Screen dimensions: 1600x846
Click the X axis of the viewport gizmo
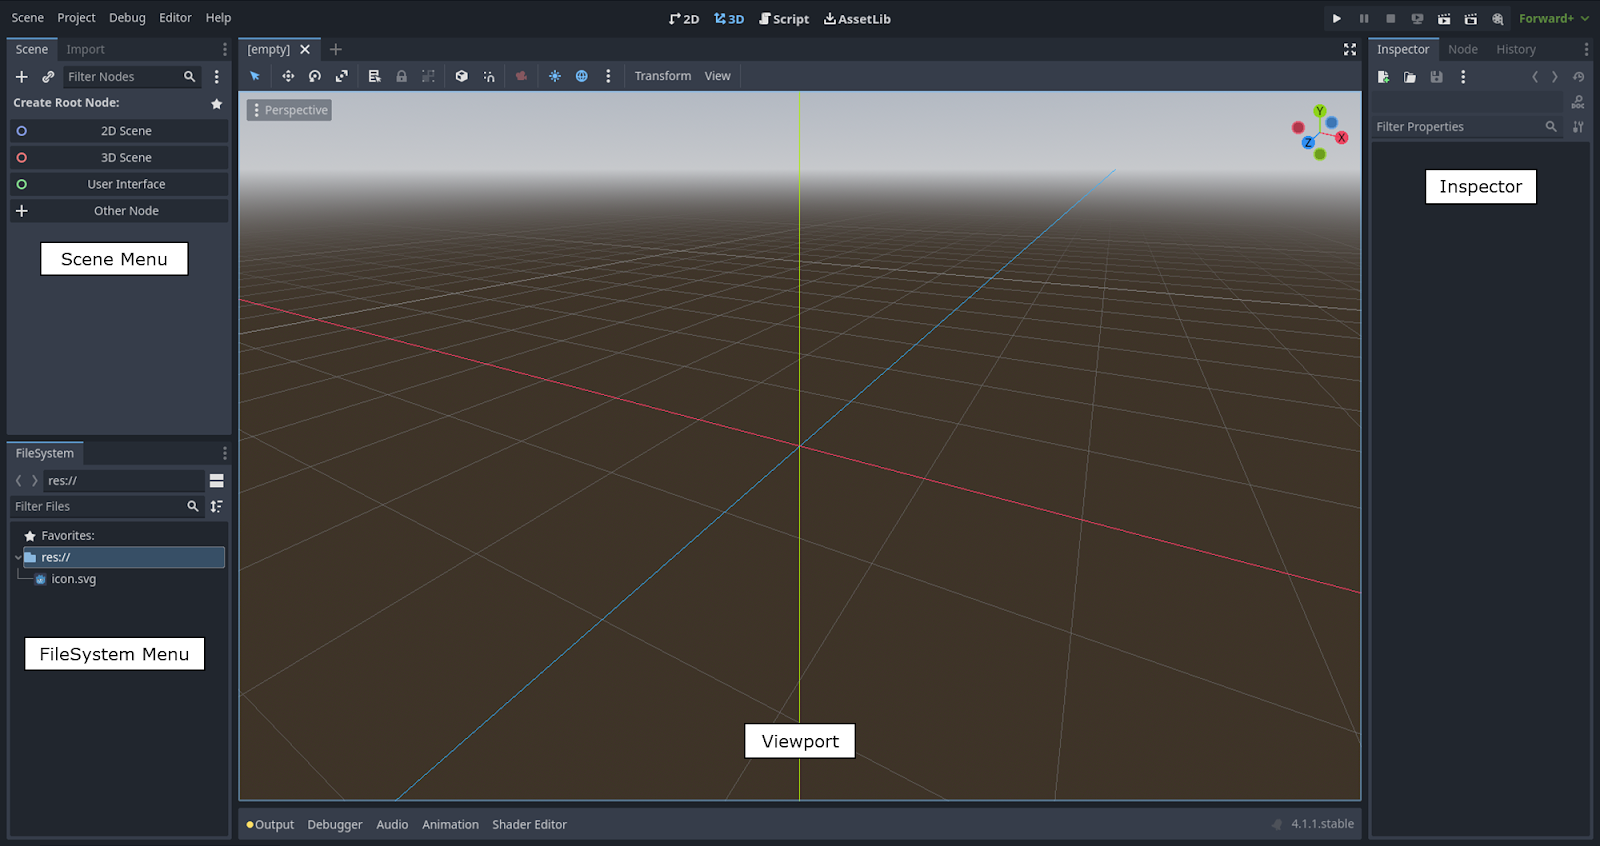[x=1342, y=138]
